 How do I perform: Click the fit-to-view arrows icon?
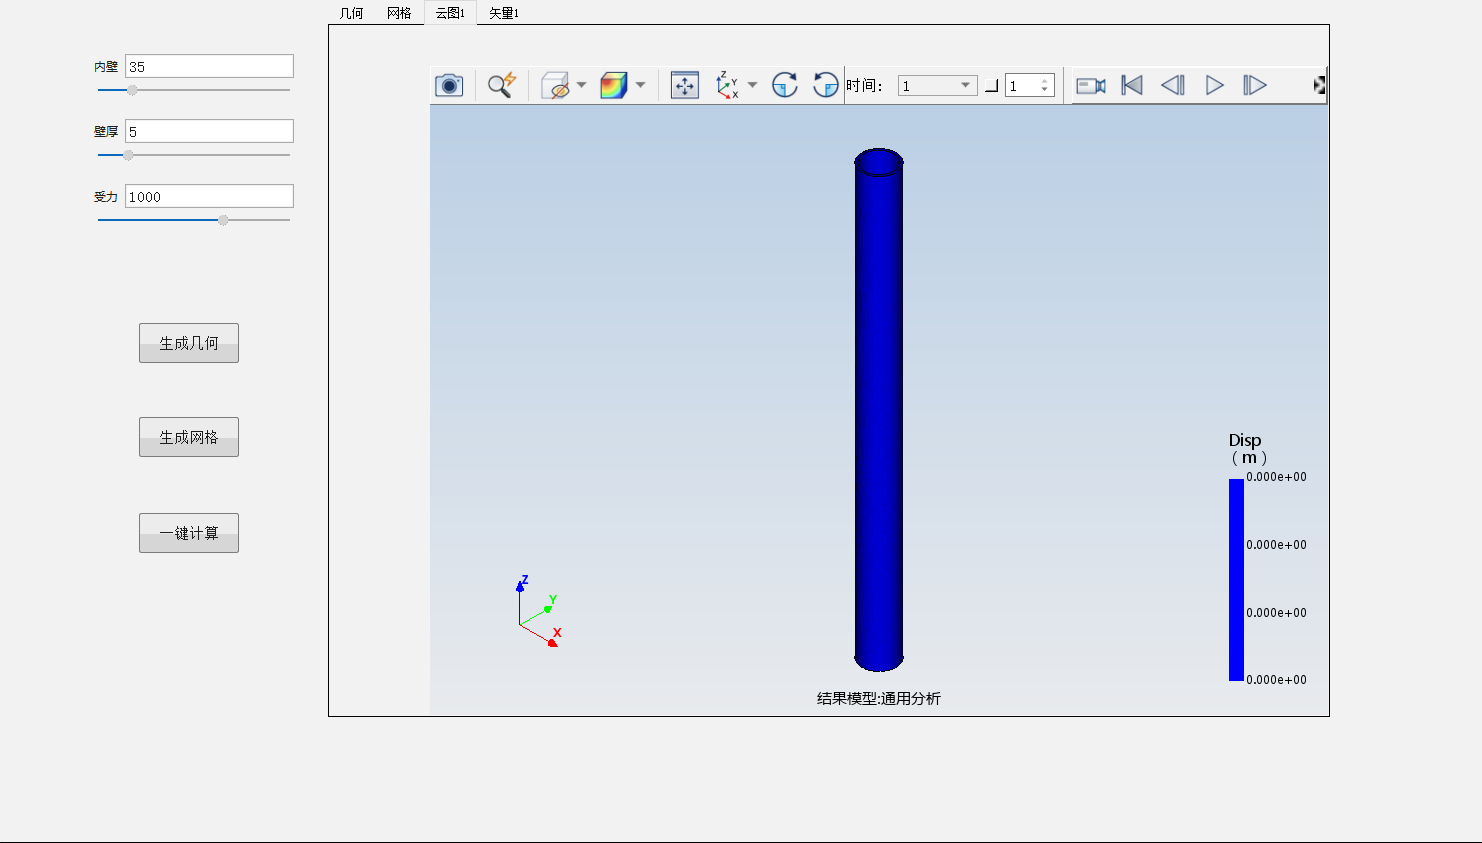(685, 85)
